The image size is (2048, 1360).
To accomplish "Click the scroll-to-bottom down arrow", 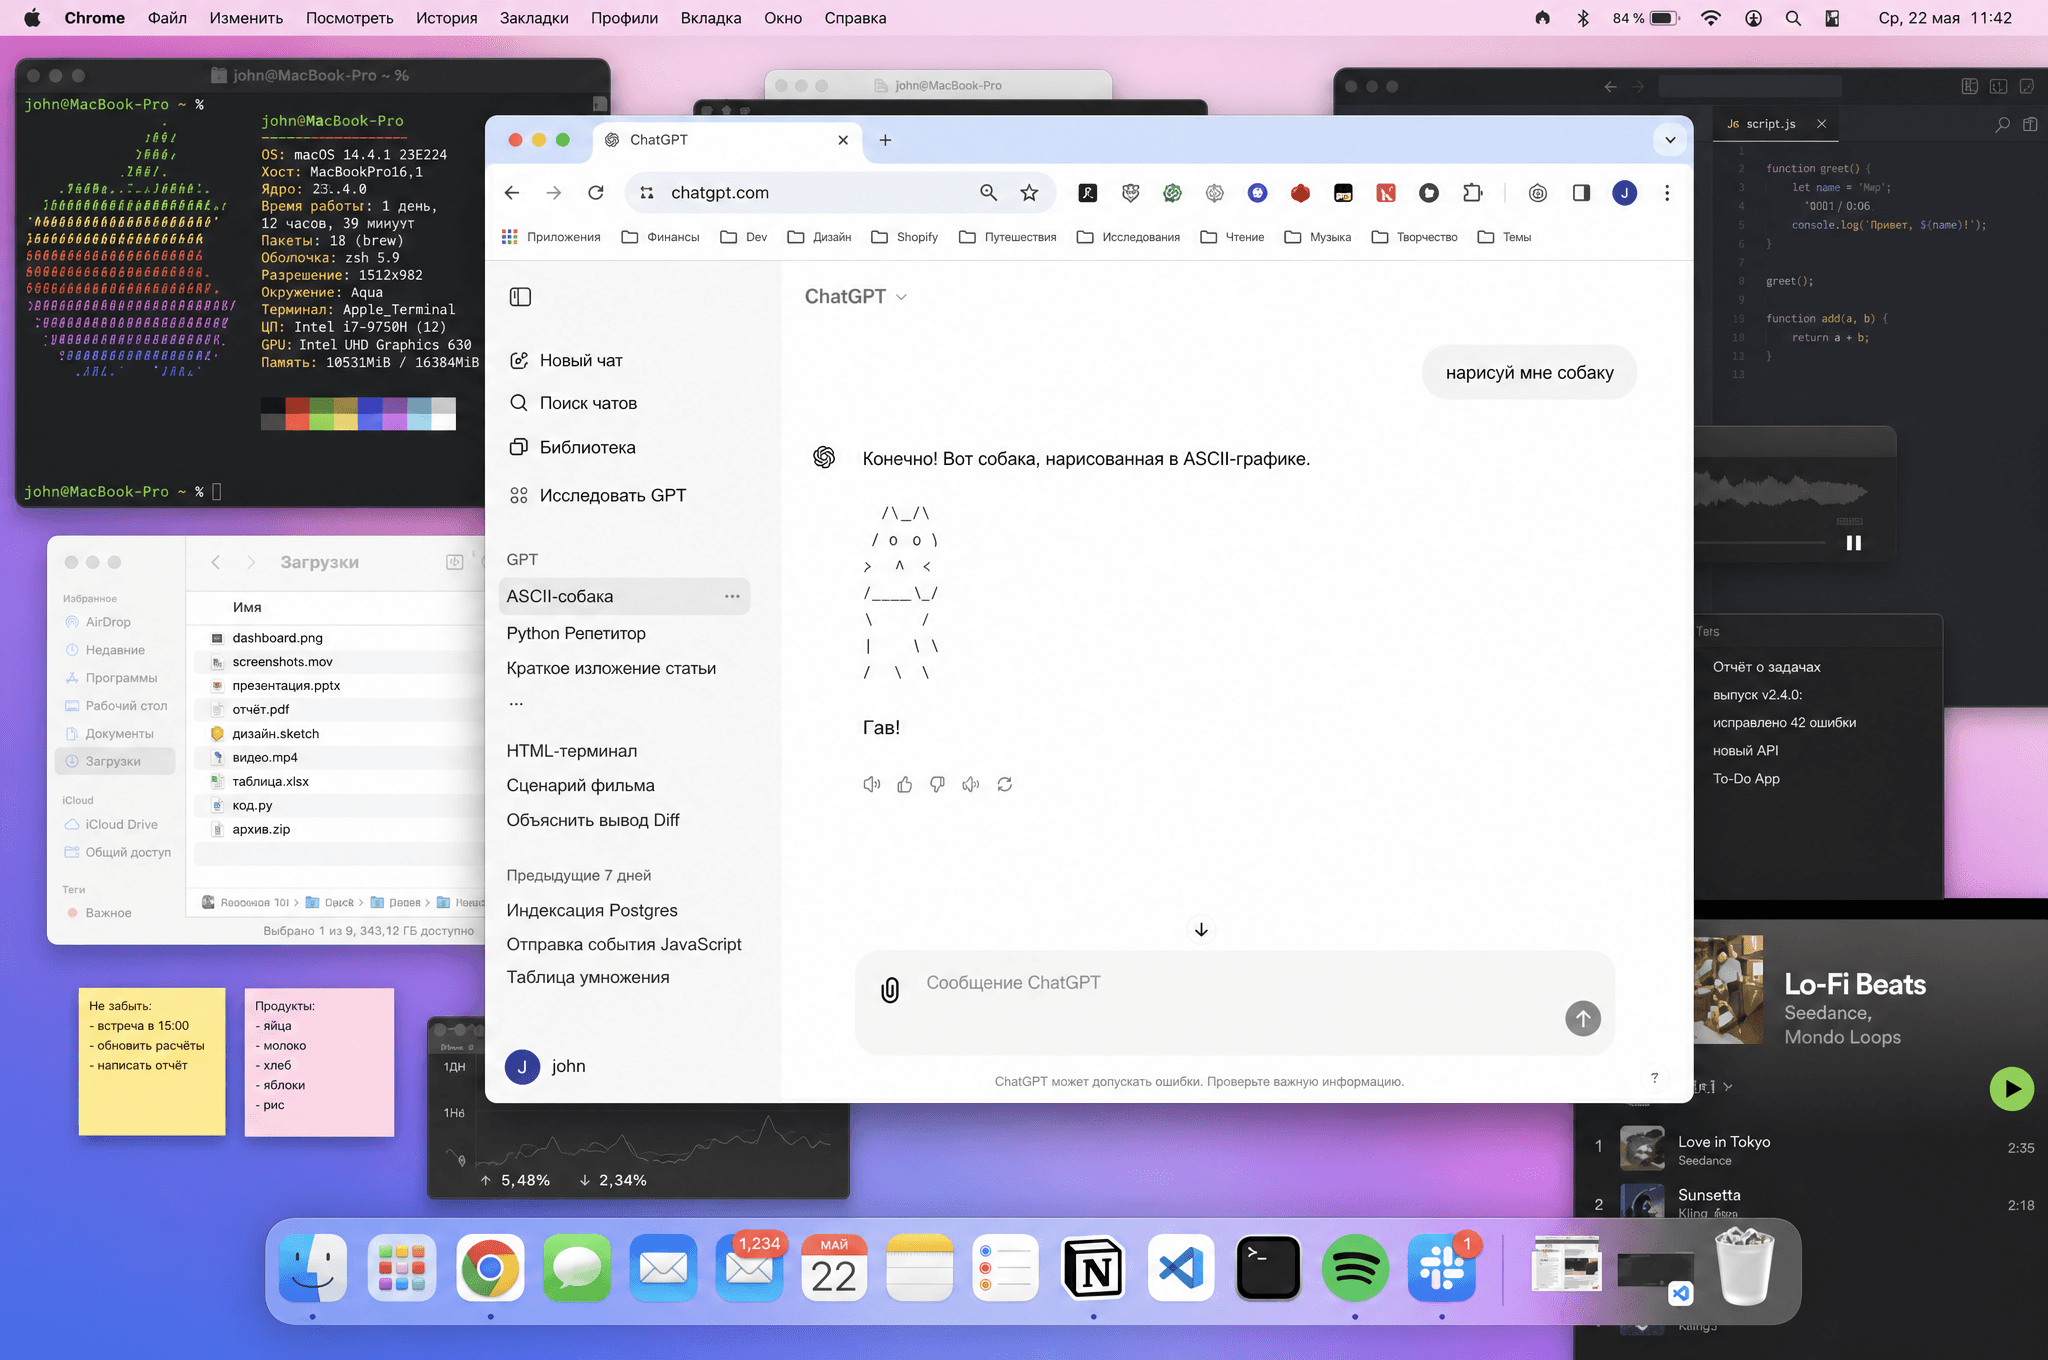I will click(x=1201, y=930).
